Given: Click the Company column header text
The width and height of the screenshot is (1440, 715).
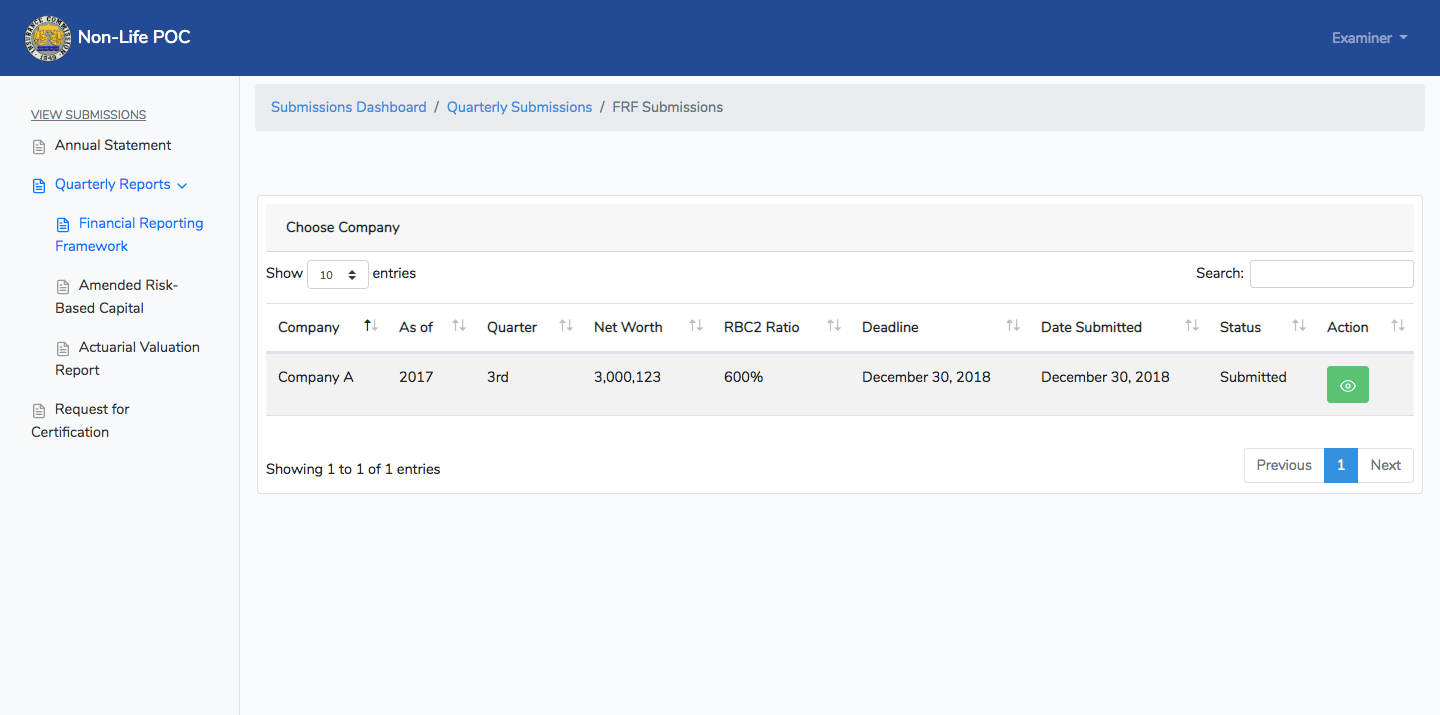Looking at the screenshot, I should click(309, 327).
